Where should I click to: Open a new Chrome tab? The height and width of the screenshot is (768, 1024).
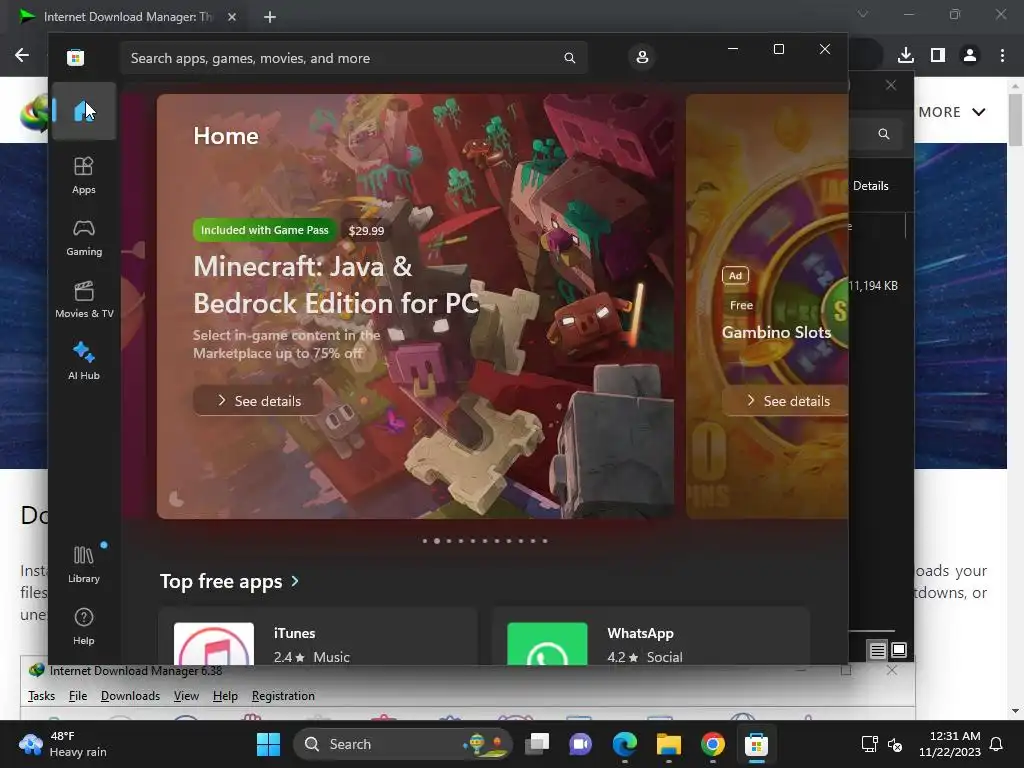point(270,17)
